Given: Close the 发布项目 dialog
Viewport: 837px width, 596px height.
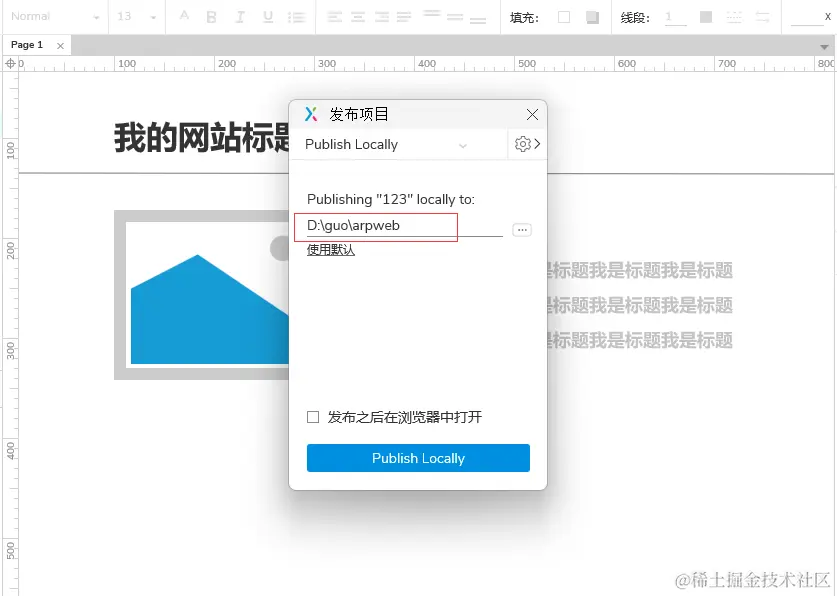Looking at the screenshot, I should tap(532, 115).
